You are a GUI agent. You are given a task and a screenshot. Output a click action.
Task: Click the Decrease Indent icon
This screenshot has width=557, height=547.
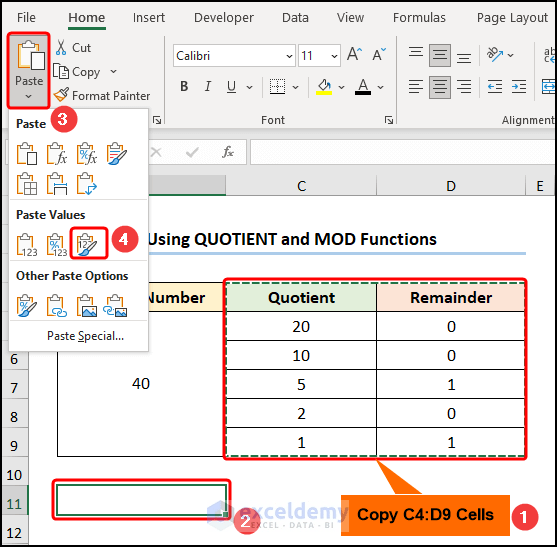[x=495, y=86]
